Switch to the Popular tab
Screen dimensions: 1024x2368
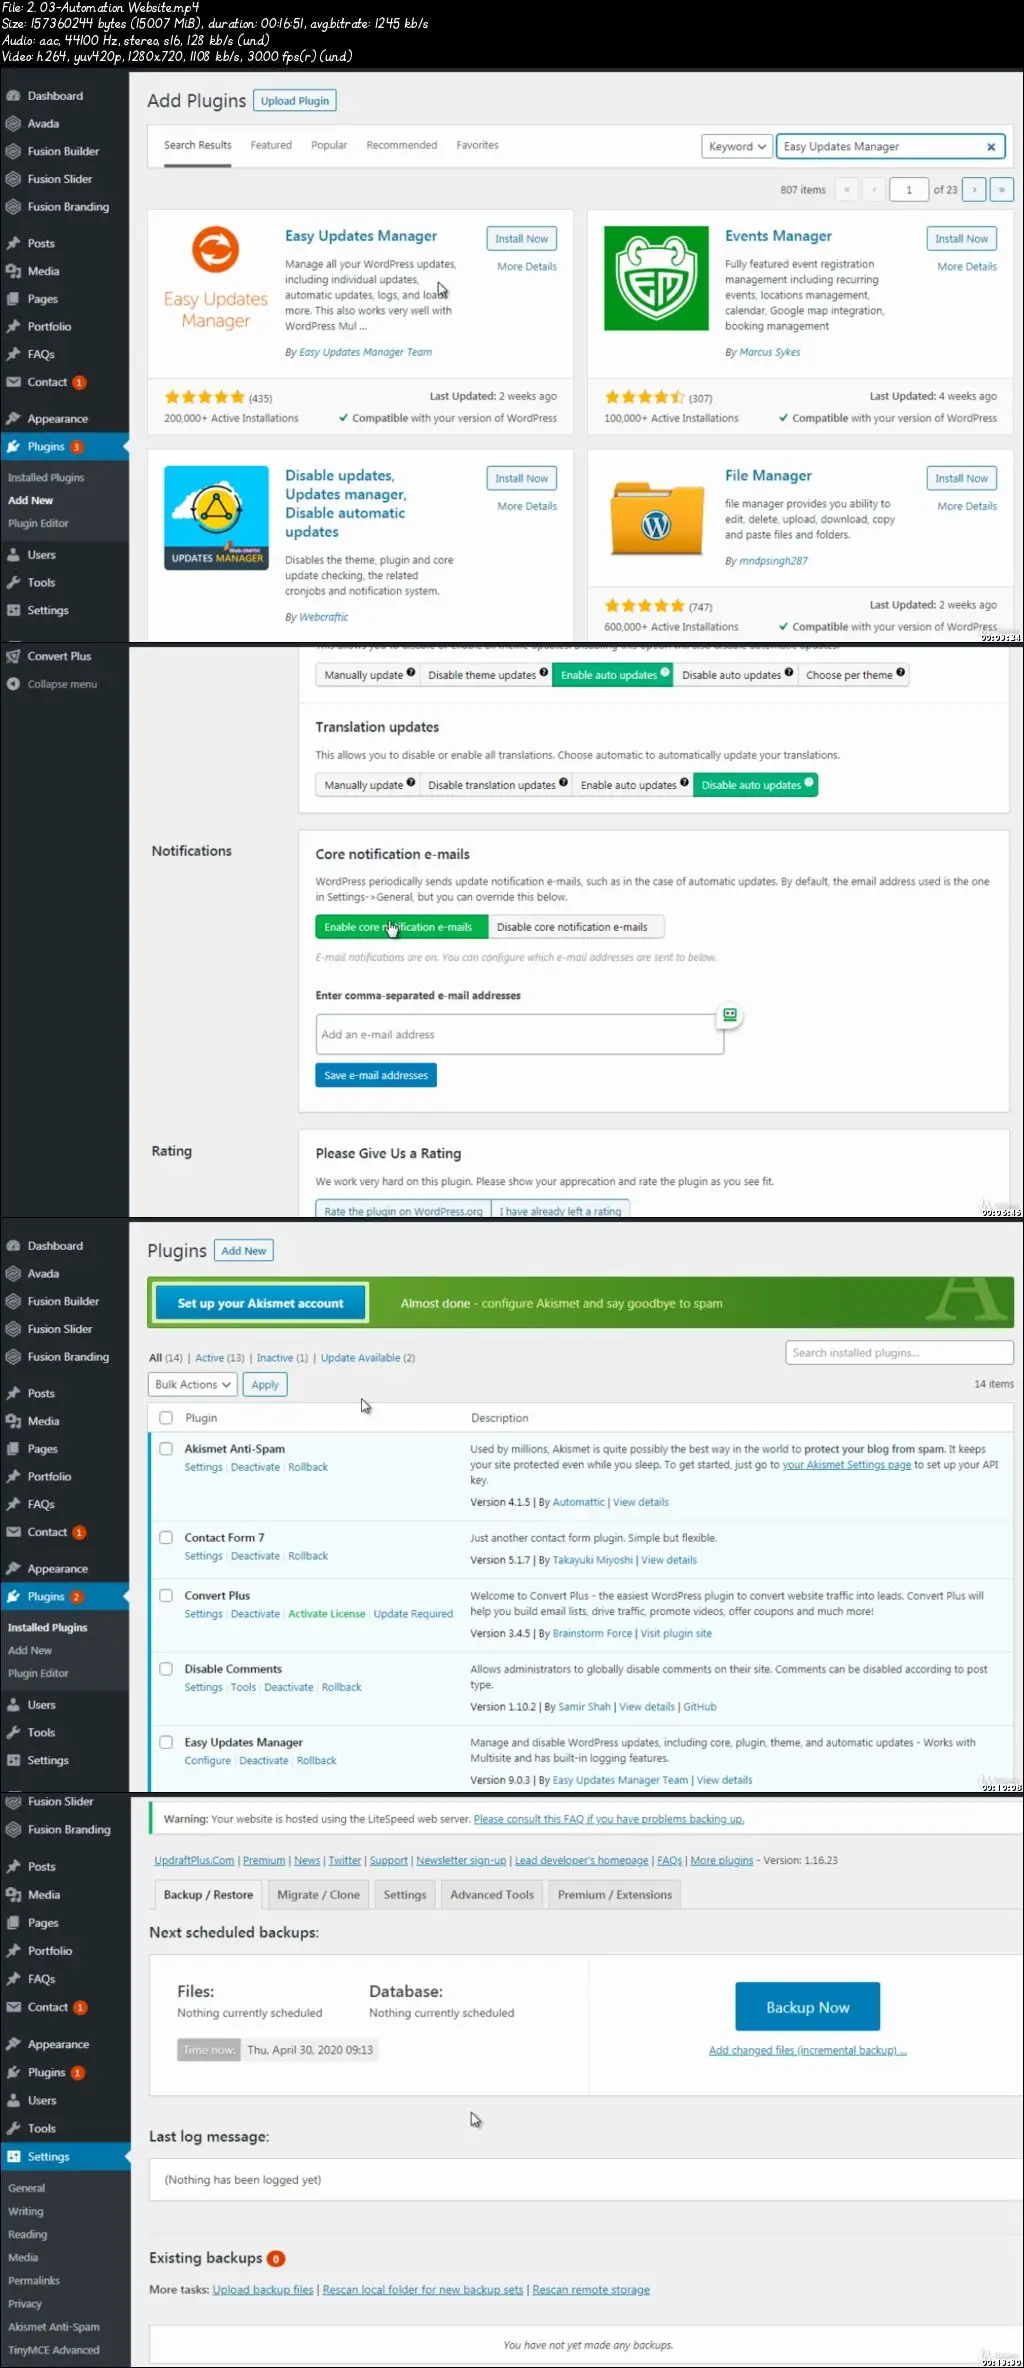coord(329,145)
